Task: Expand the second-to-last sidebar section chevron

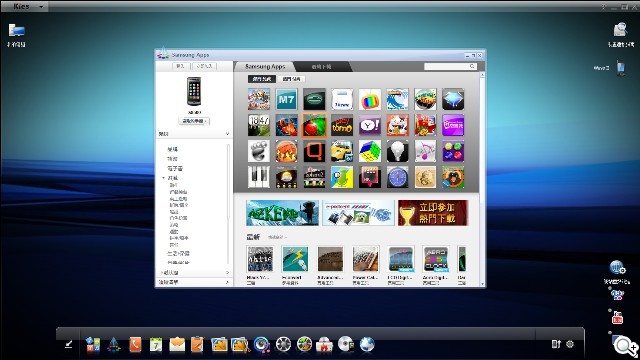Action: click(x=227, y=272)
